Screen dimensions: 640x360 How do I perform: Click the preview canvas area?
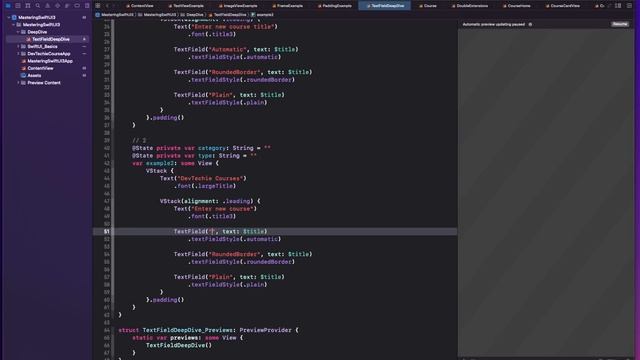[546, 193]
